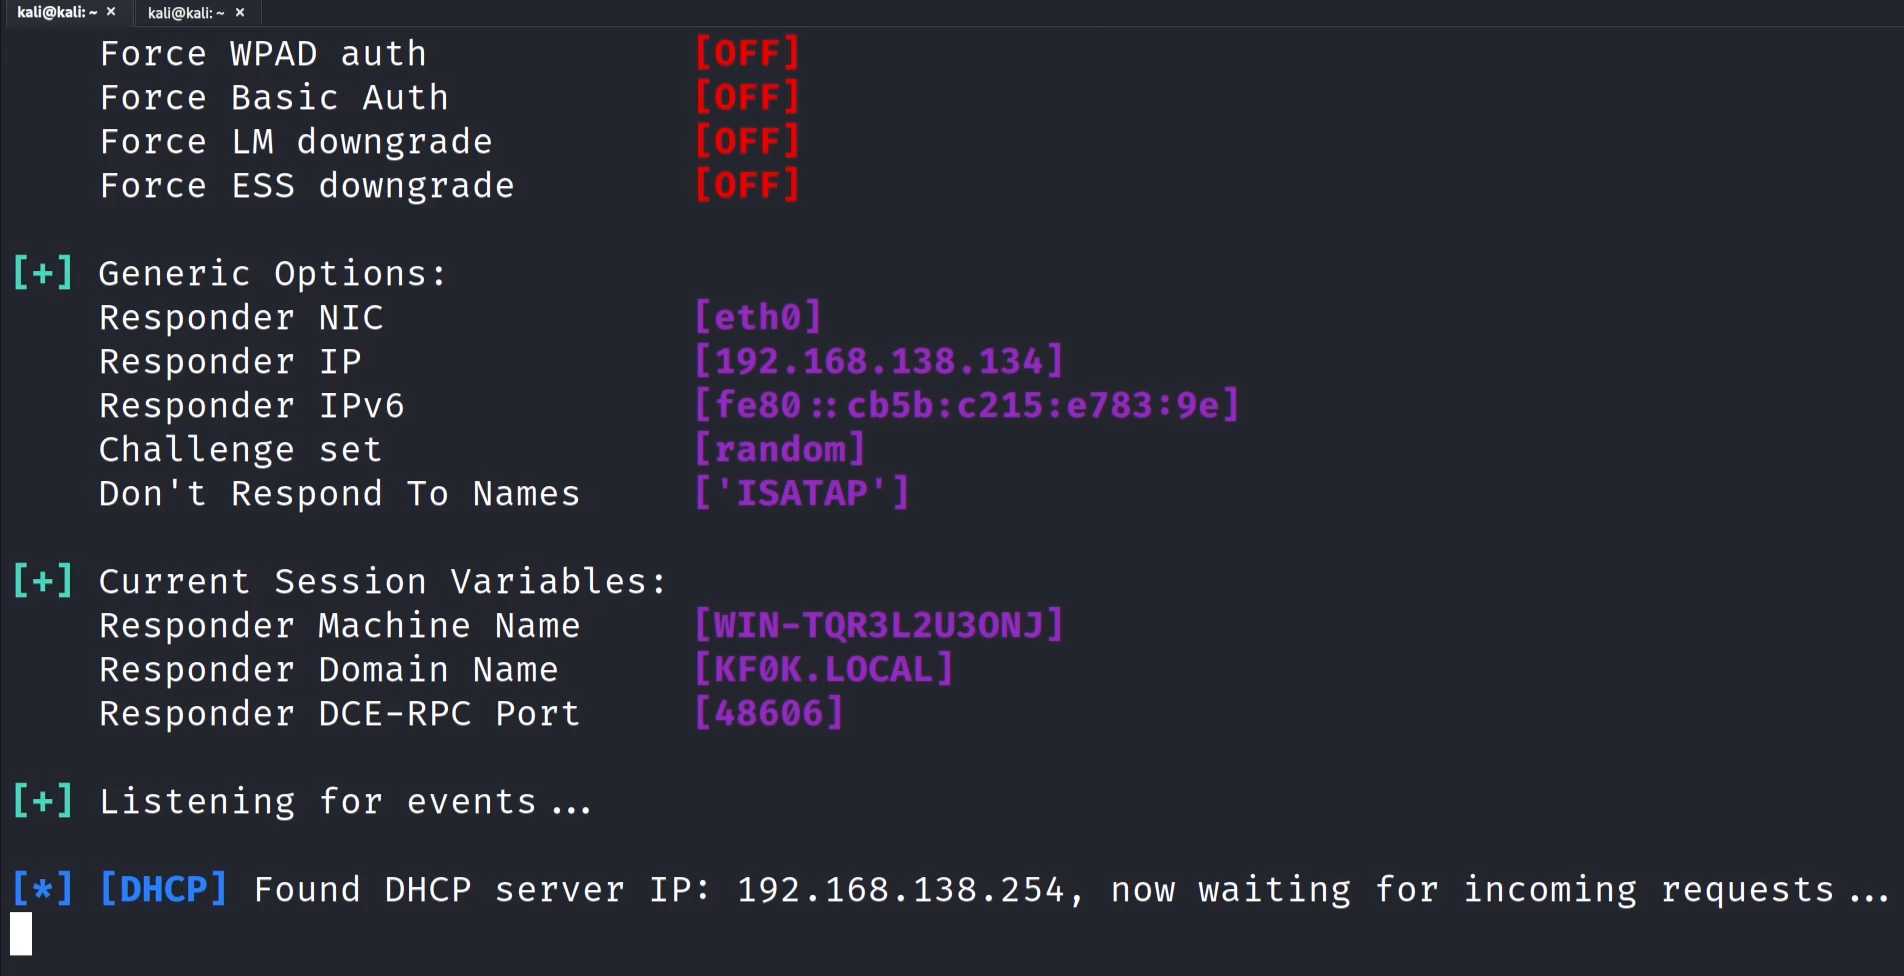
Task: Click the blue [DHCP] tag
Action: [x=164, y=889]
